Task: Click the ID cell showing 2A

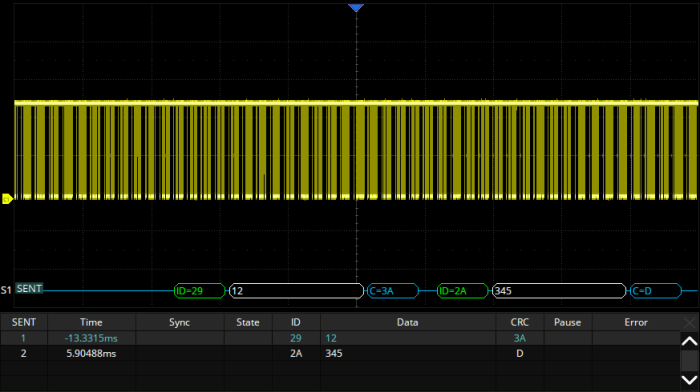Action: pyautogui.click(x=296, y=353)
